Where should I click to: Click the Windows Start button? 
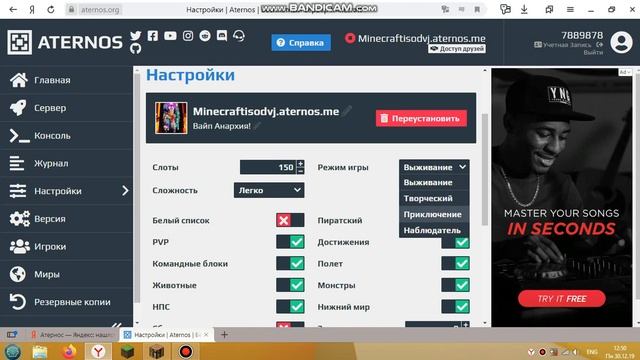click(x=13, y=351)
